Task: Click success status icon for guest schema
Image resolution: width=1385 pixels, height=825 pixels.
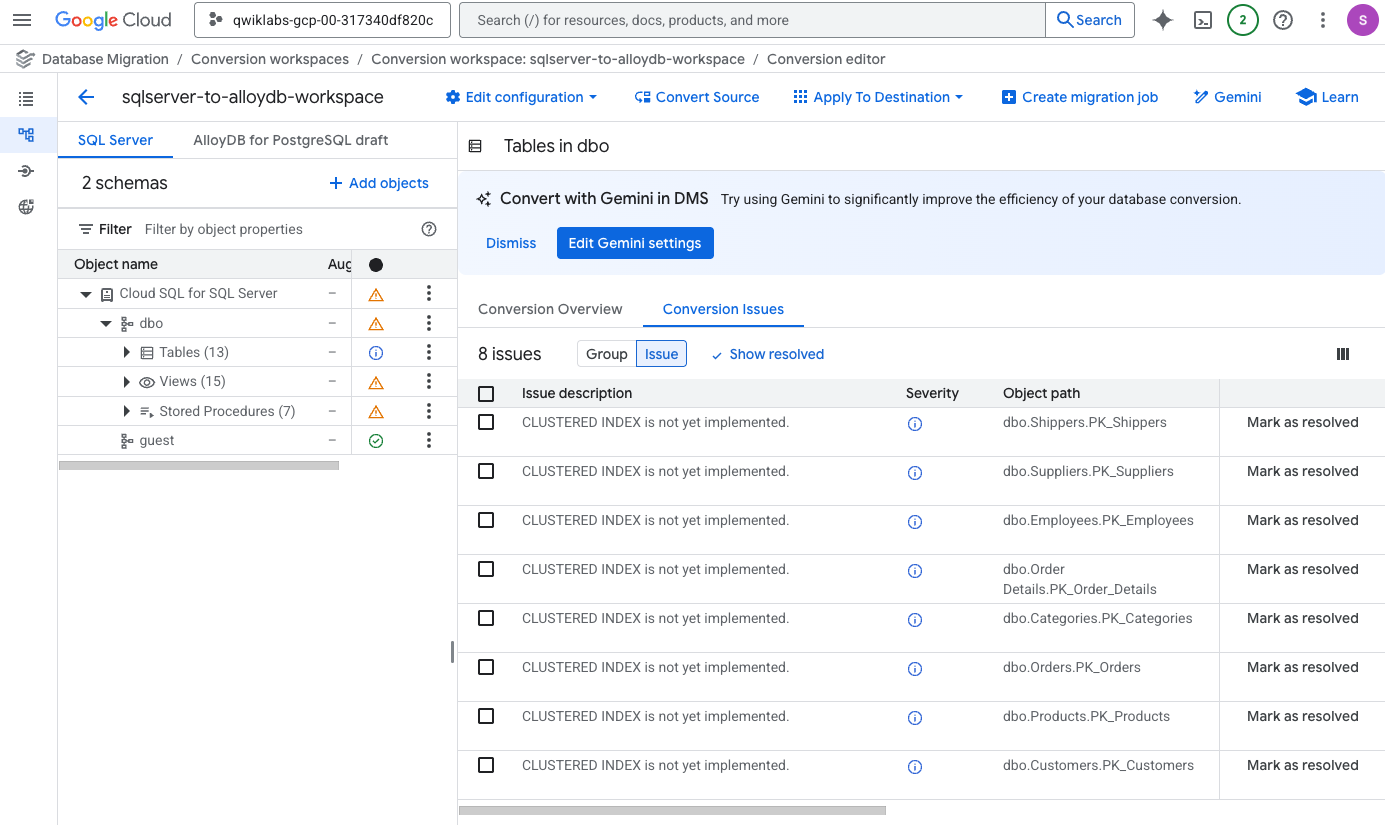Action: coord(376,440)
